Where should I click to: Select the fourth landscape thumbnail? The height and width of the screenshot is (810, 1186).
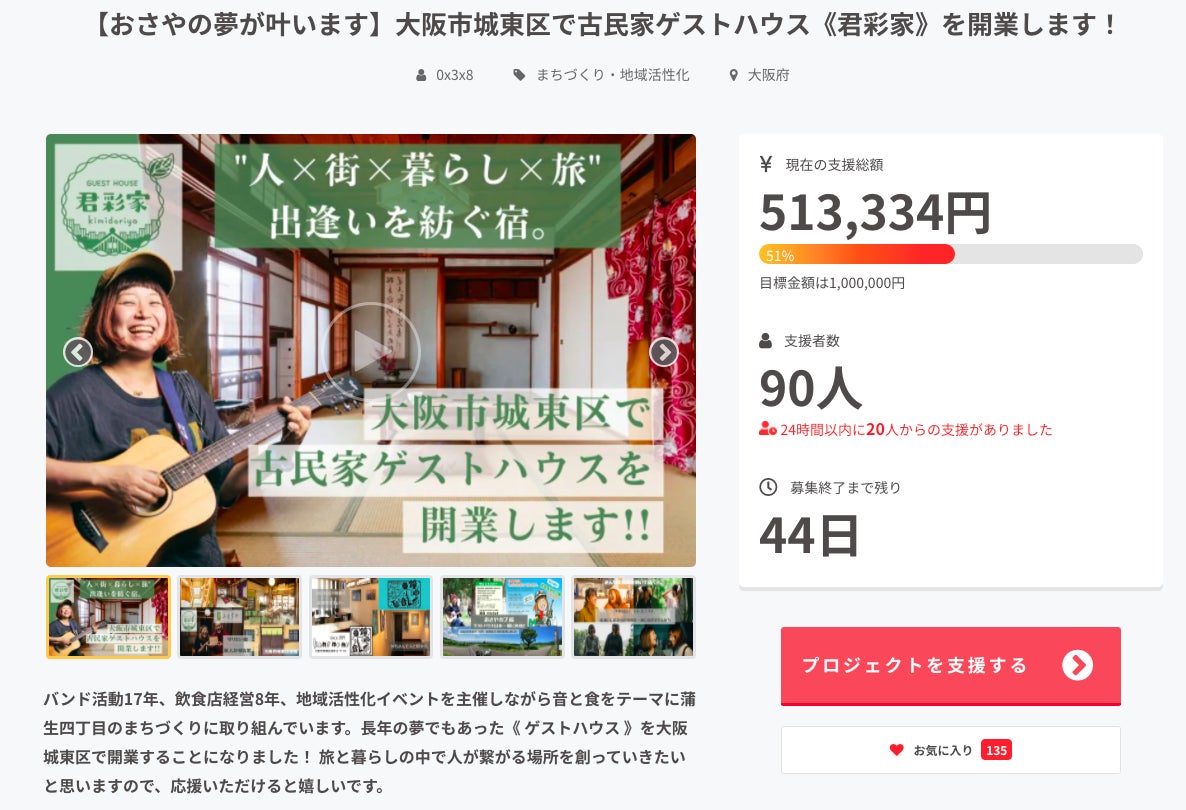pos(502,616)
